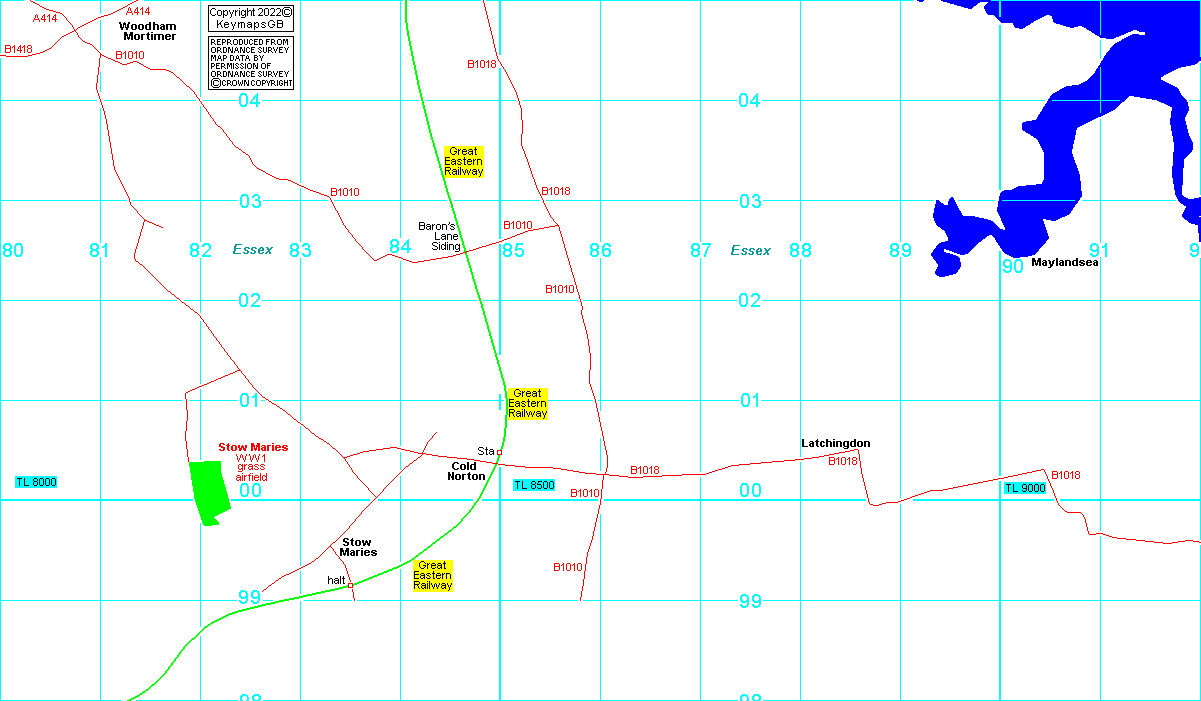Viewport: 1201px width, 701px height.
Task: Click the Cold Norton village name
Action: tap(466, 471)
